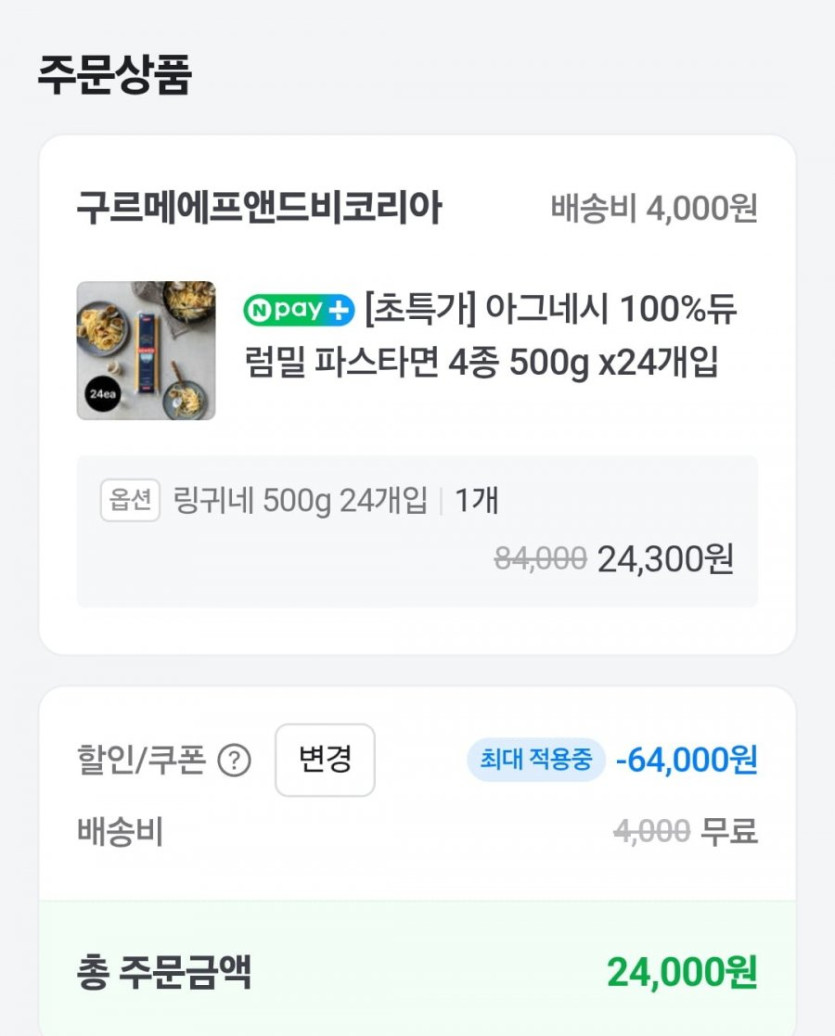Open the discount/coupon help question mark
Viewport: 835px width, 1036px height.
click(234, 762)
